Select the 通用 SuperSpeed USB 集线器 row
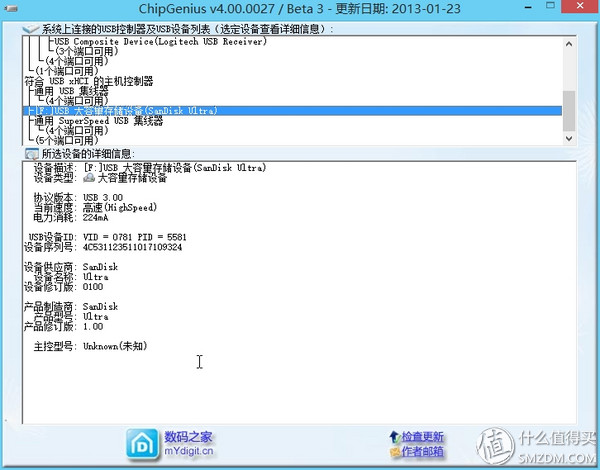This screenshot has height=470, width=600. [x=98, y=121]
